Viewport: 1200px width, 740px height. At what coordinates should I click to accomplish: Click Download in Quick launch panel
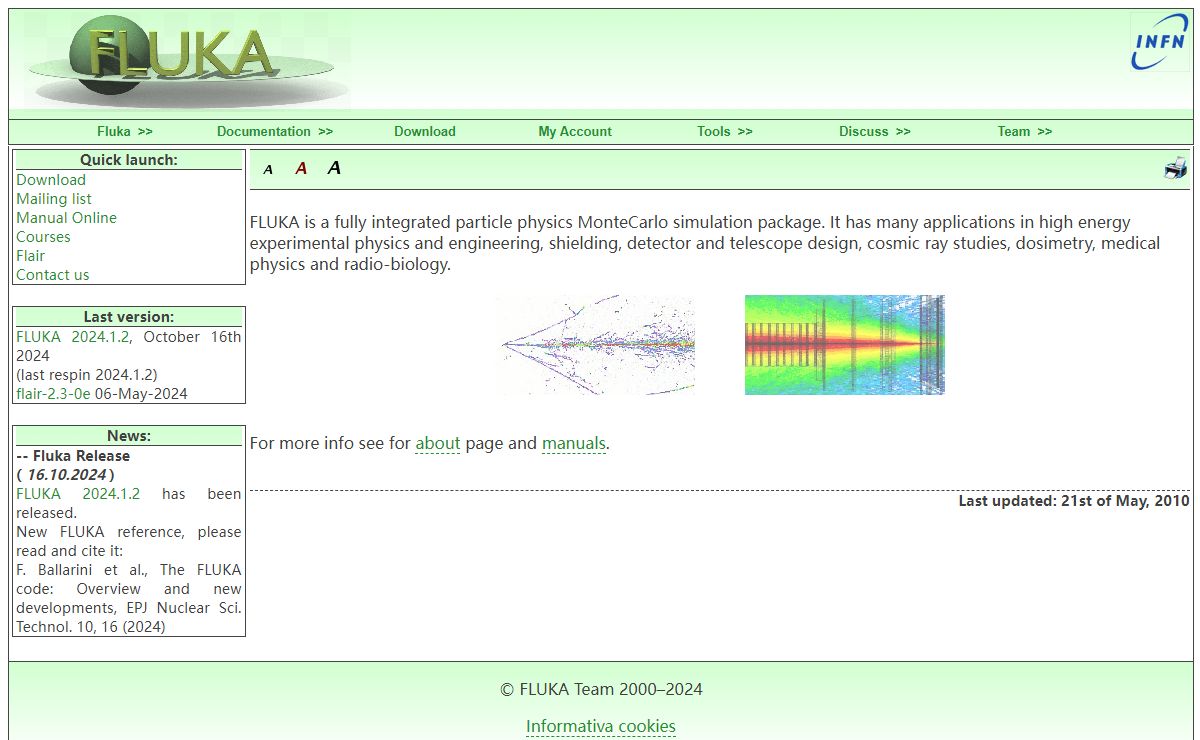[51, 180]
